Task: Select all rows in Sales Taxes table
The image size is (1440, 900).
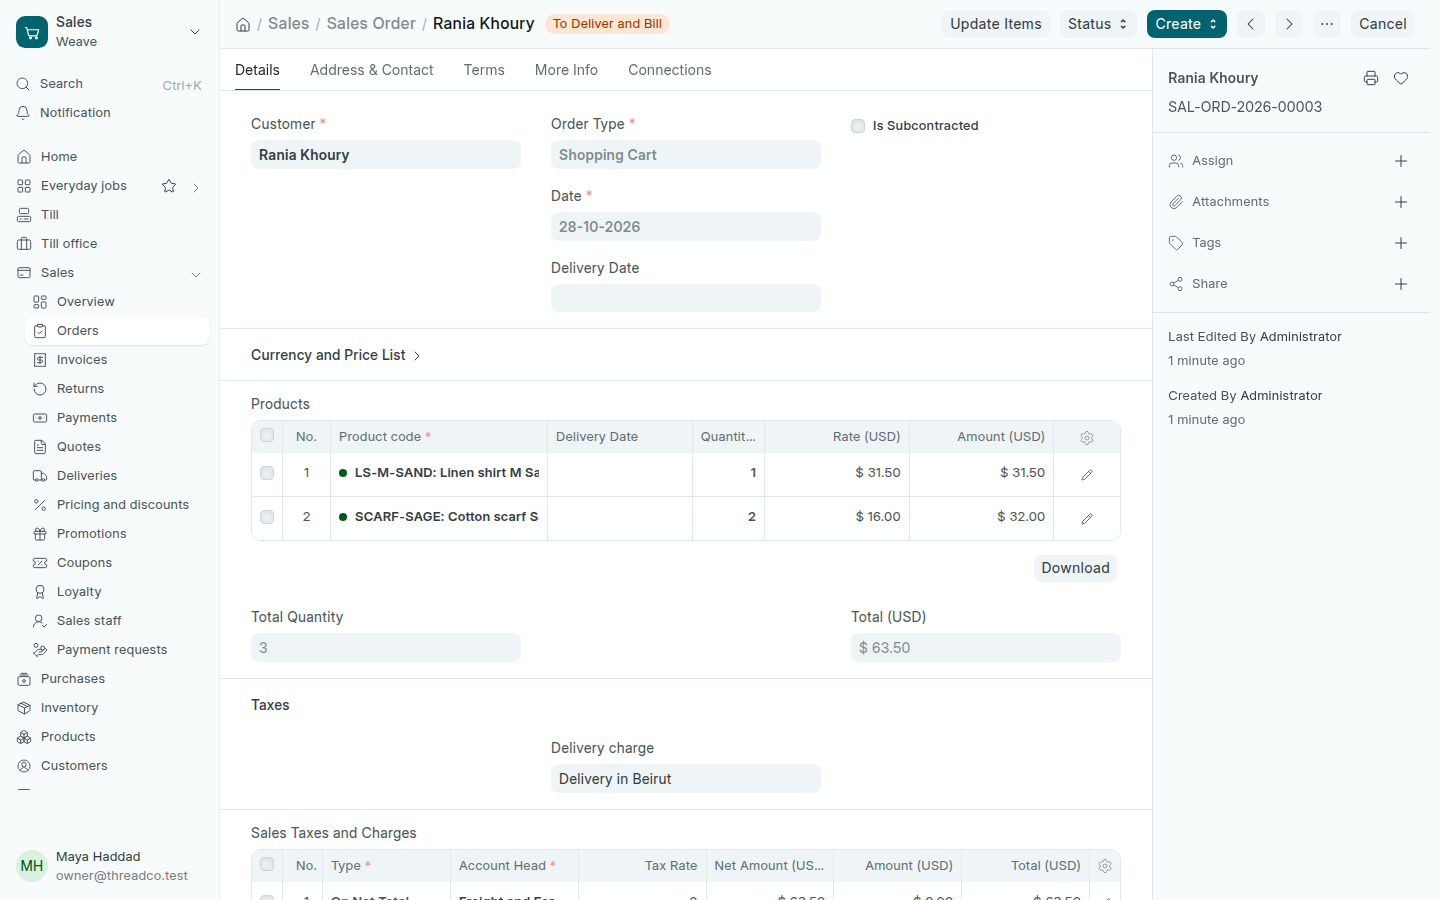Action: pyautogui.click(x=267, y=865)
